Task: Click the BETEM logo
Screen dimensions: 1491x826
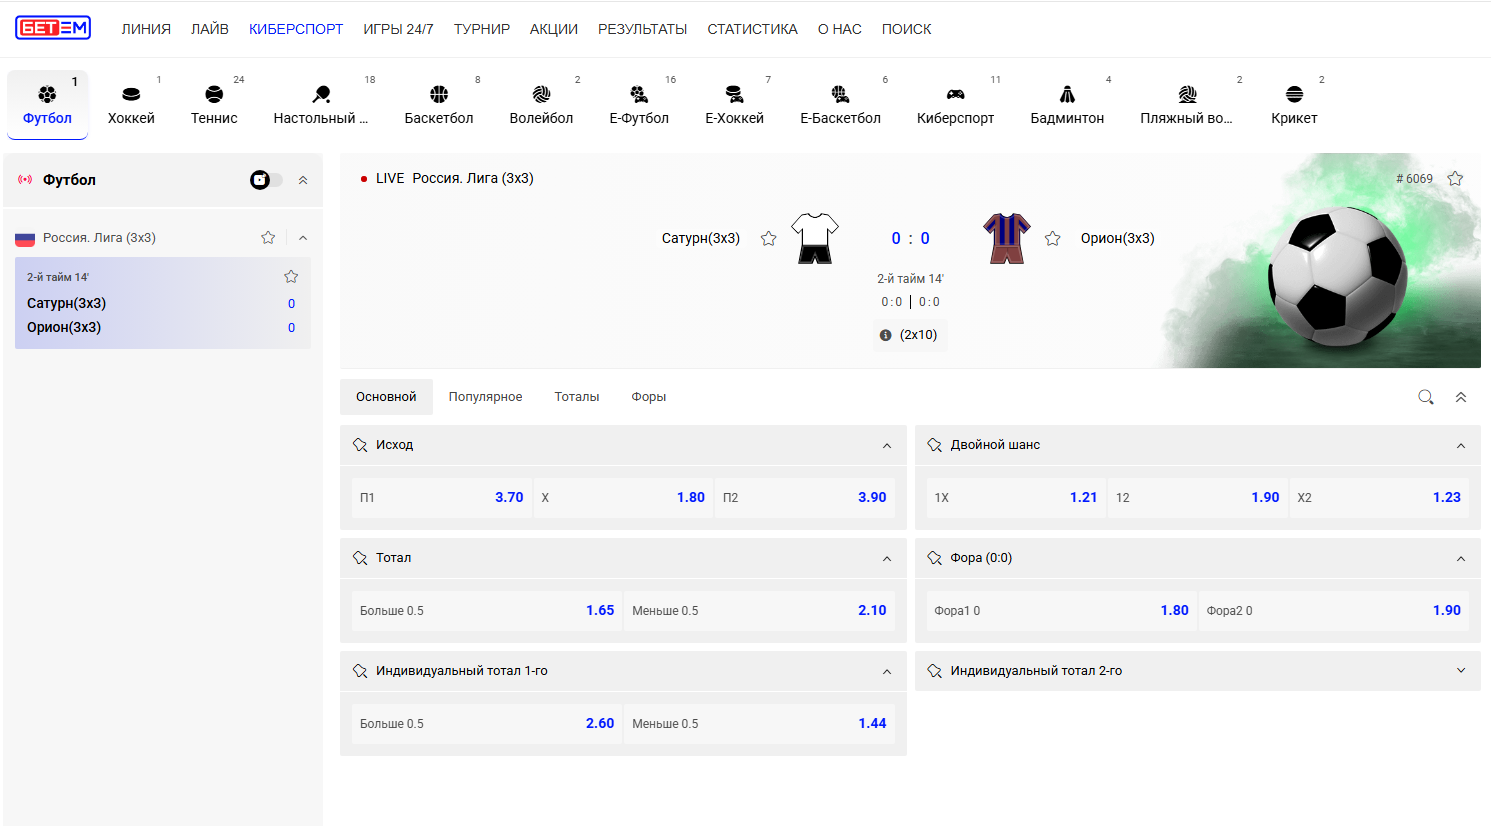Action: 53,28
